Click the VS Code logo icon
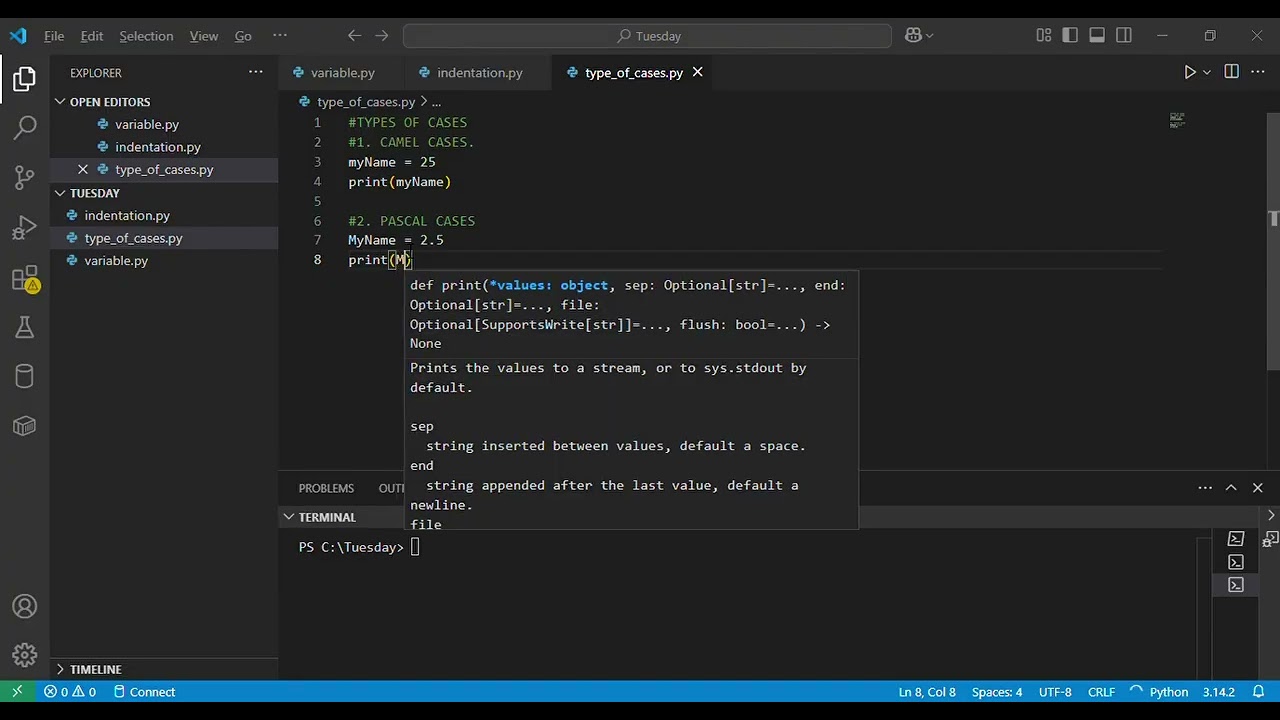Viewport: 1280px width, 720px height. pyautogui.click(x=18, y=35)
